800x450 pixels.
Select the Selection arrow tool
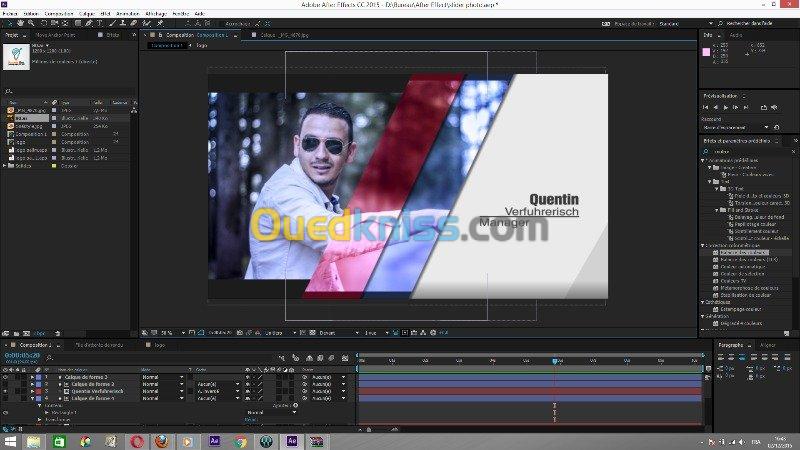[9, 23]
